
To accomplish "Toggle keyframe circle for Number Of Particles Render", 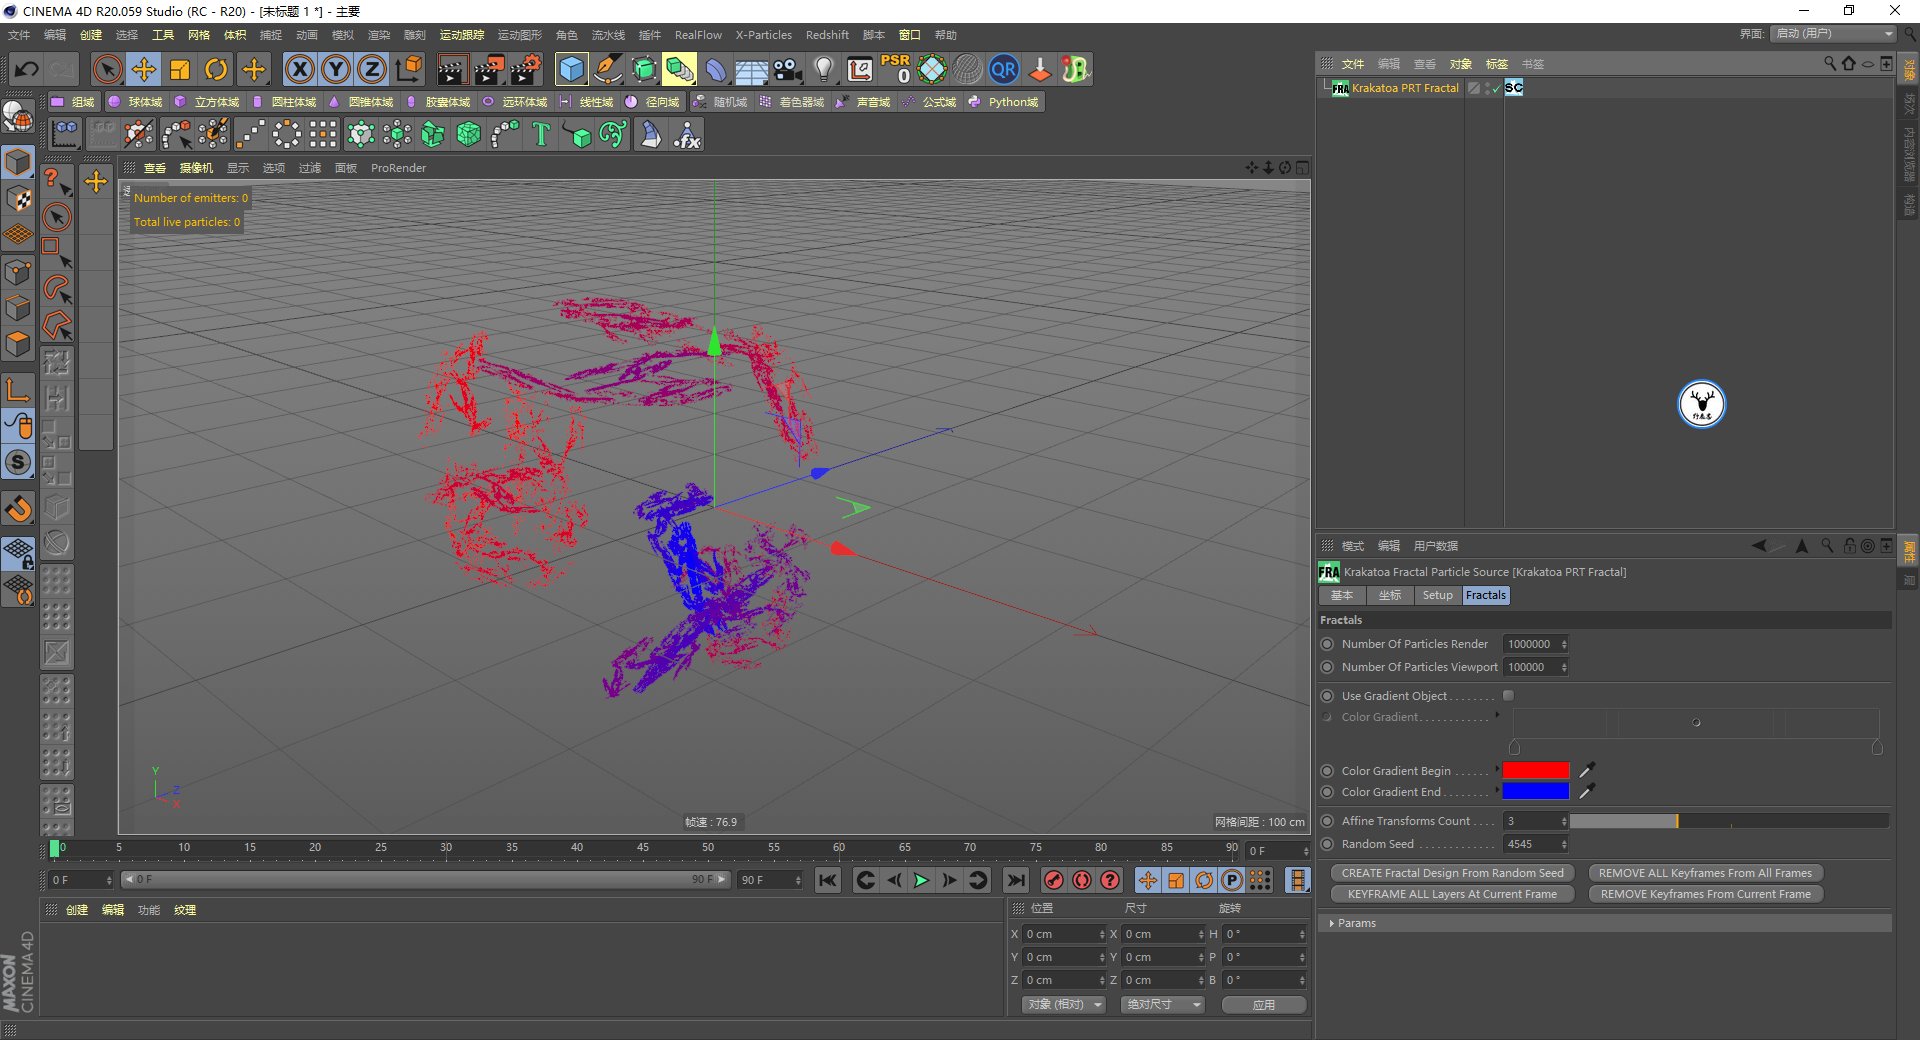I will (1327, 644).
